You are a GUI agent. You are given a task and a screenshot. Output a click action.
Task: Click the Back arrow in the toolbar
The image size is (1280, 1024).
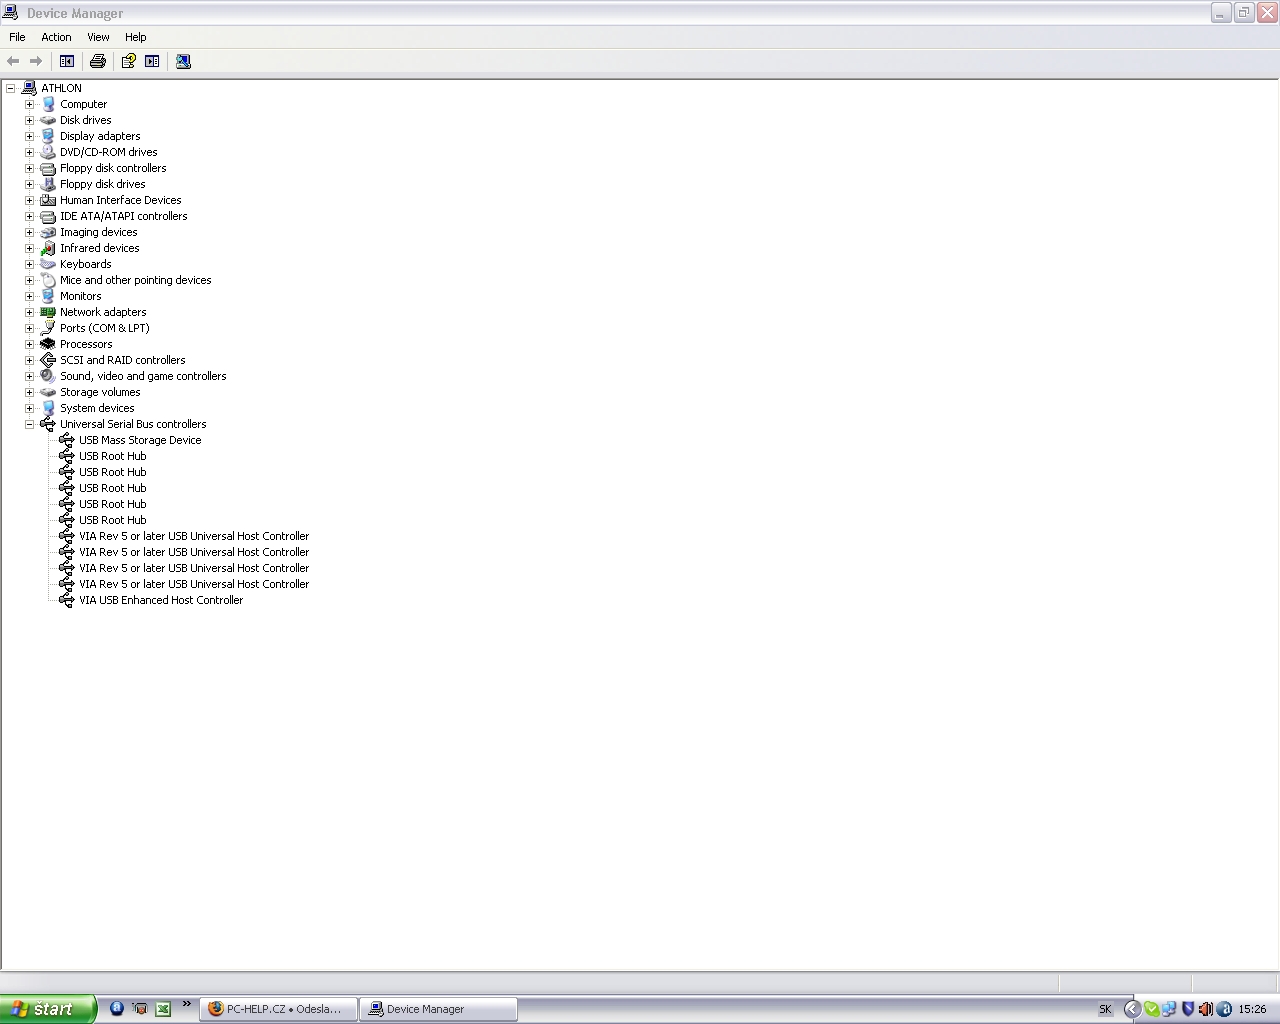point(14,61)
